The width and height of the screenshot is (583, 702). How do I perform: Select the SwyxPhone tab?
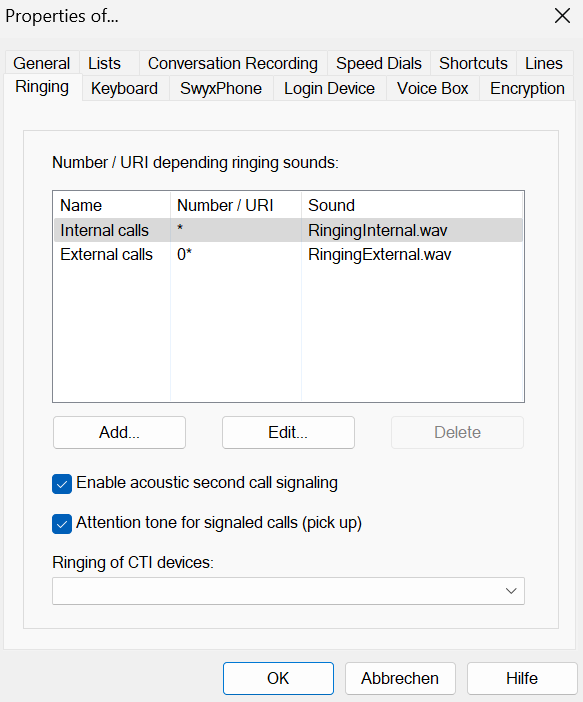221,88
